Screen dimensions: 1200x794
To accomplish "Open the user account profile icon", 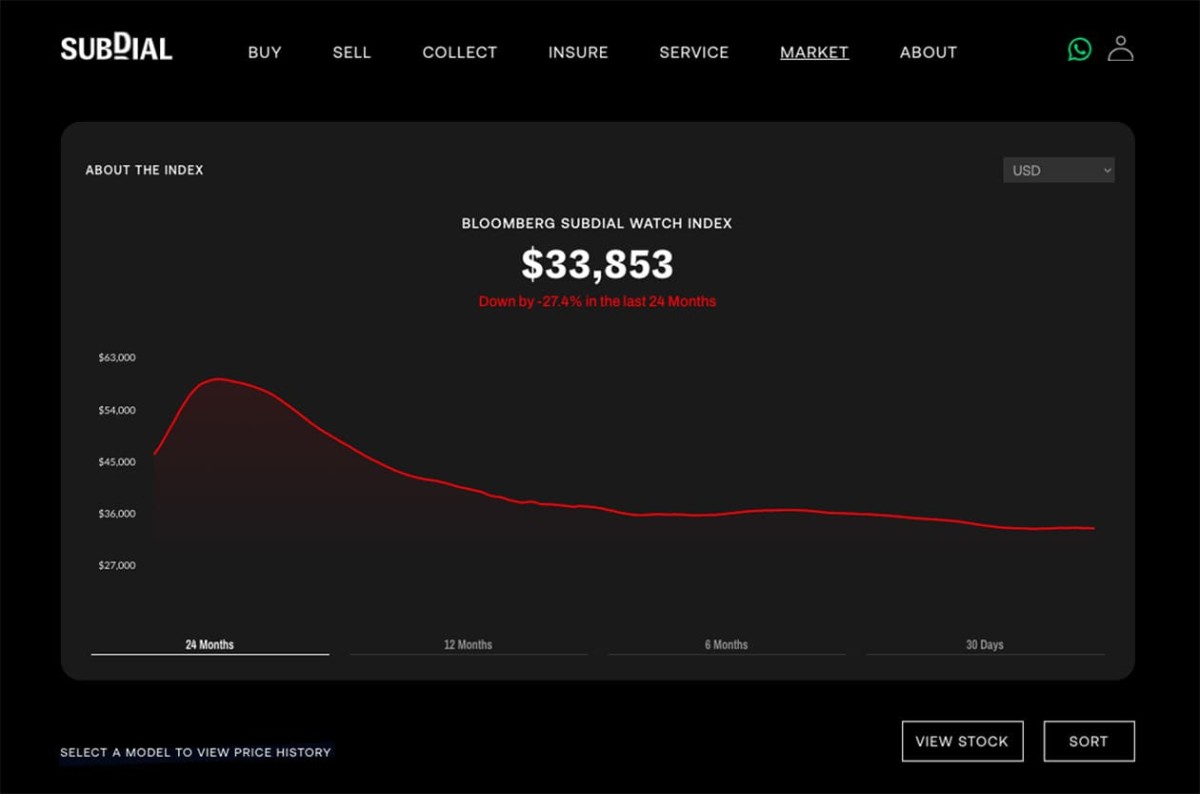I will pyautogui.click(x=1120, y=49).
